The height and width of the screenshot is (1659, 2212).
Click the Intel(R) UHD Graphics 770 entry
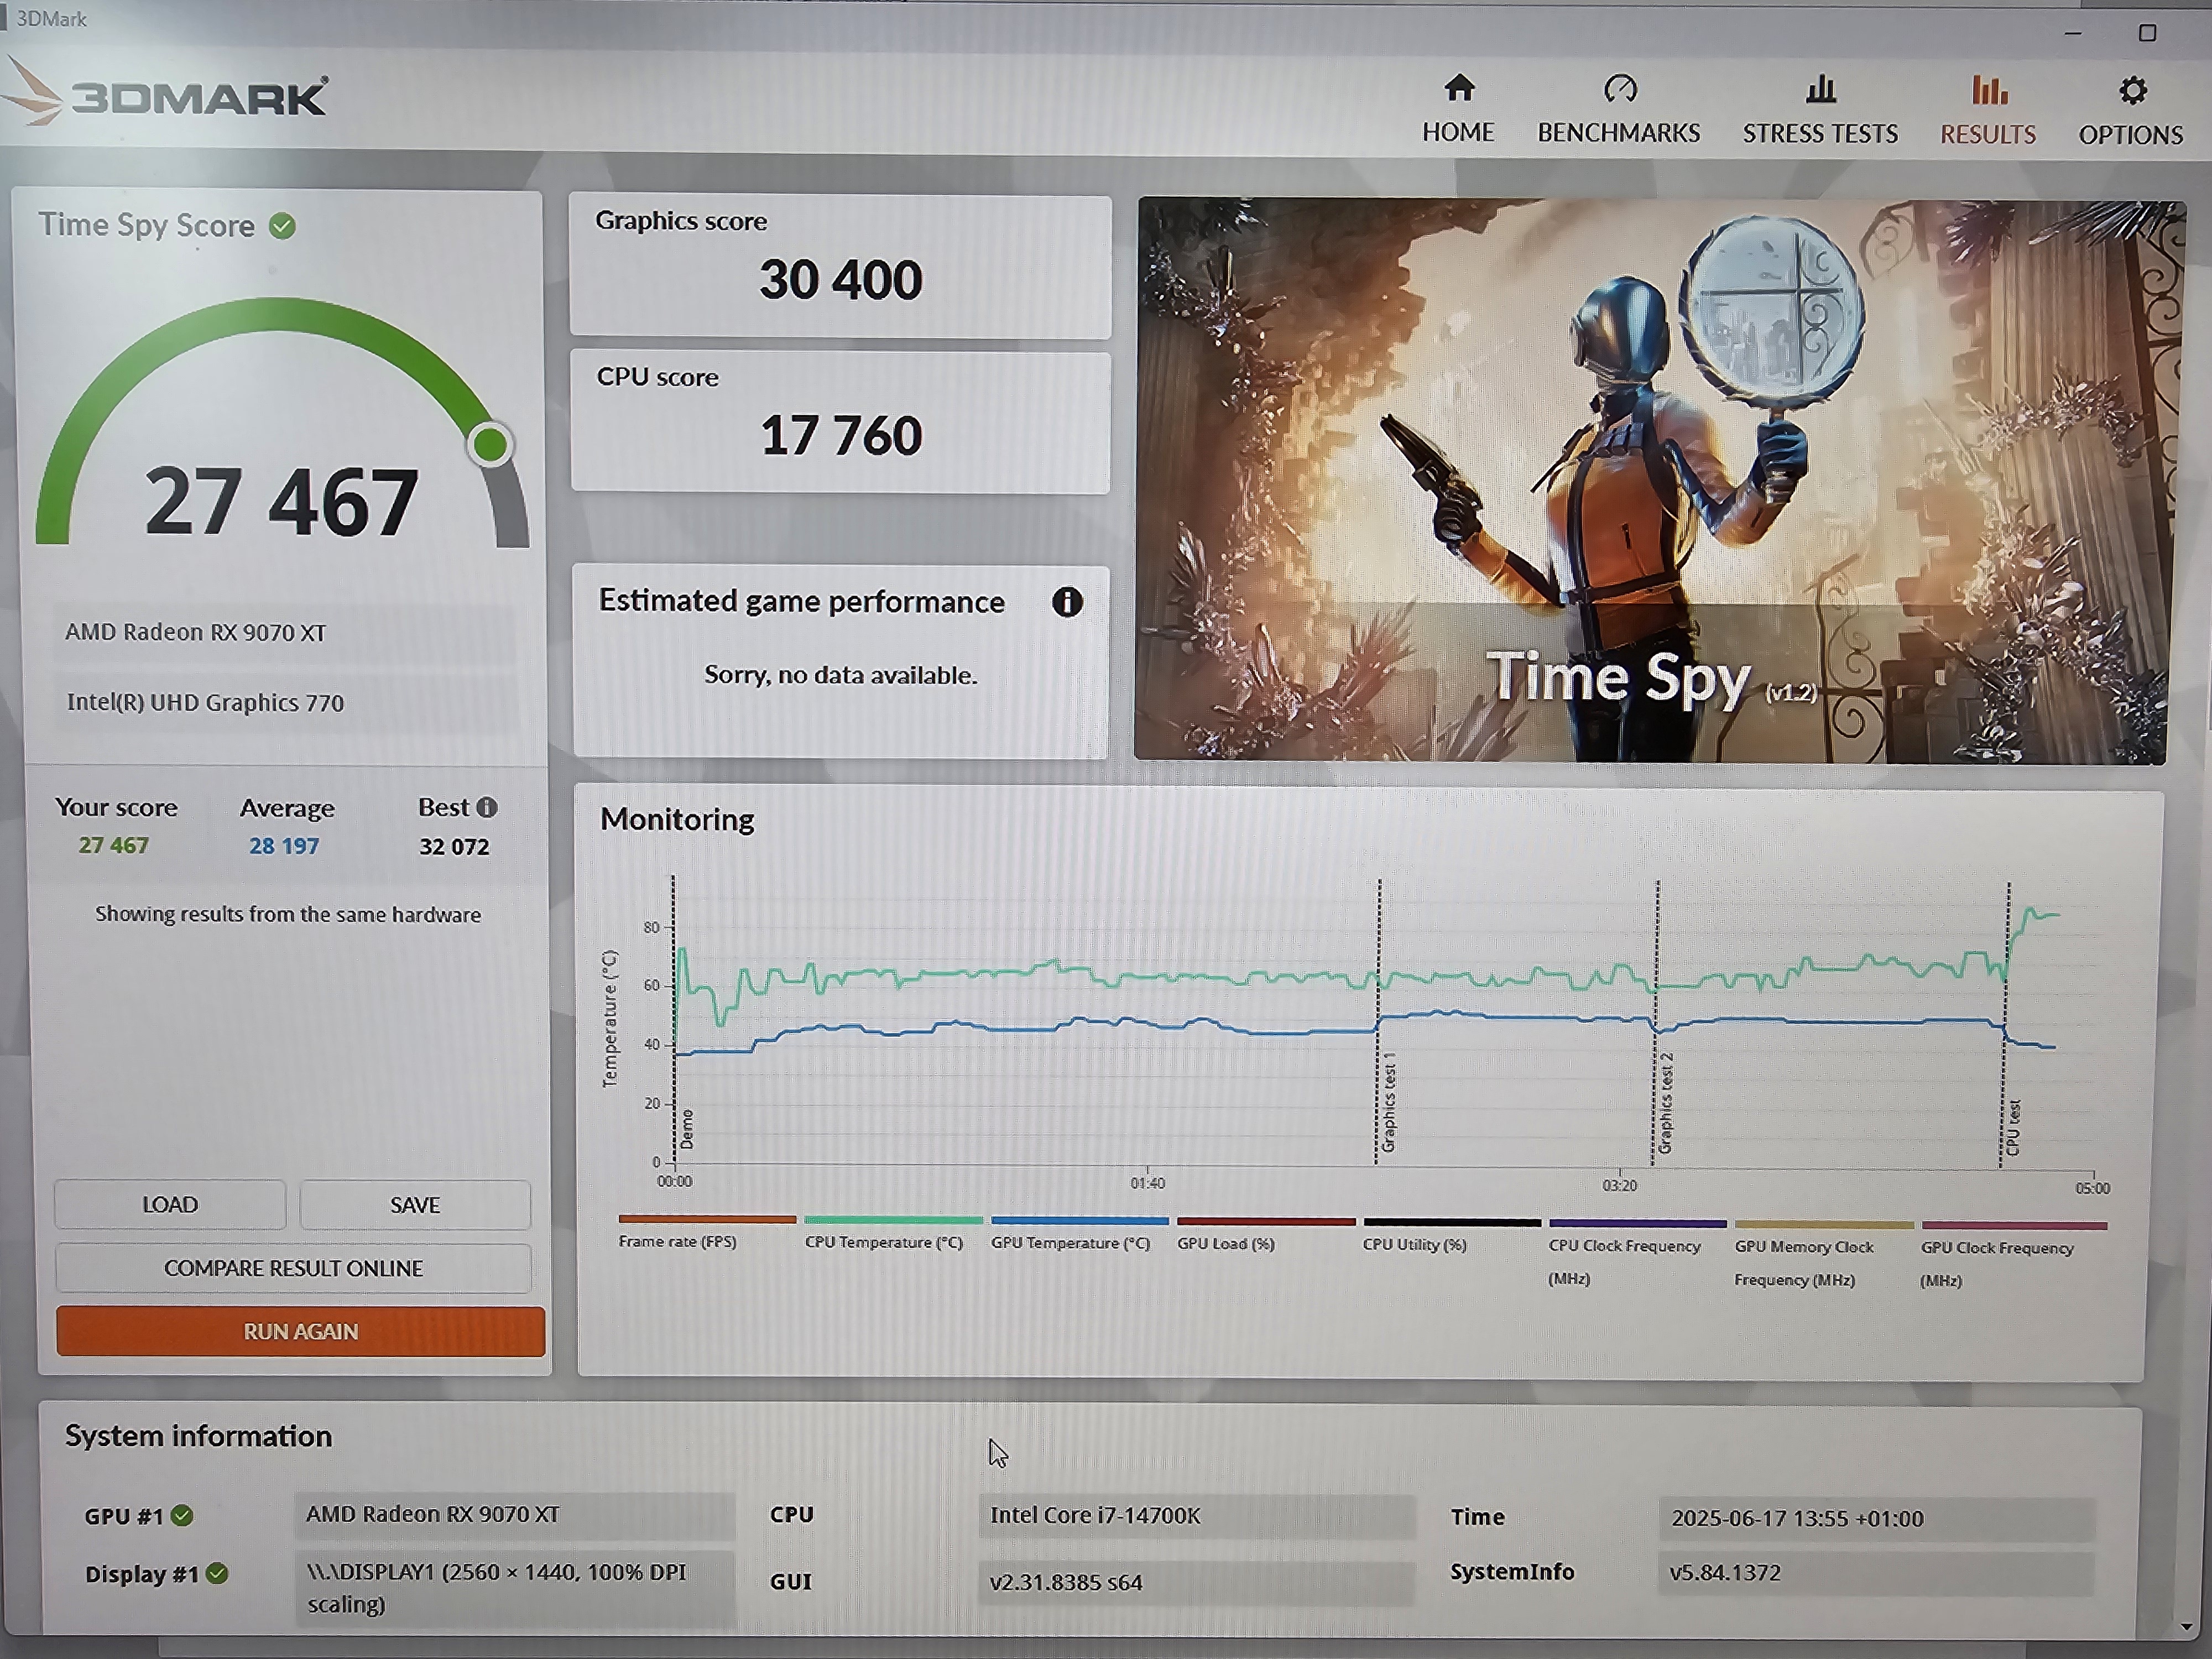click(286, 702)
